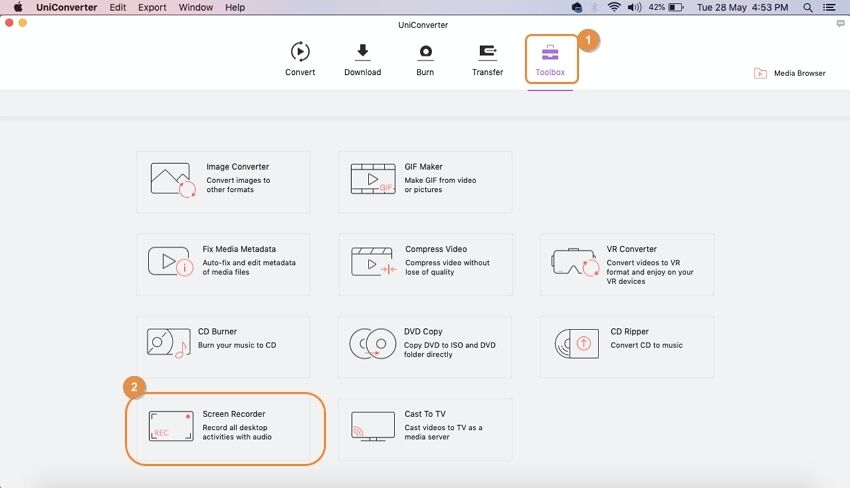Click "Convert CD to music" text
This screenshot has width=850, height=488.
[x=647, y=345]
